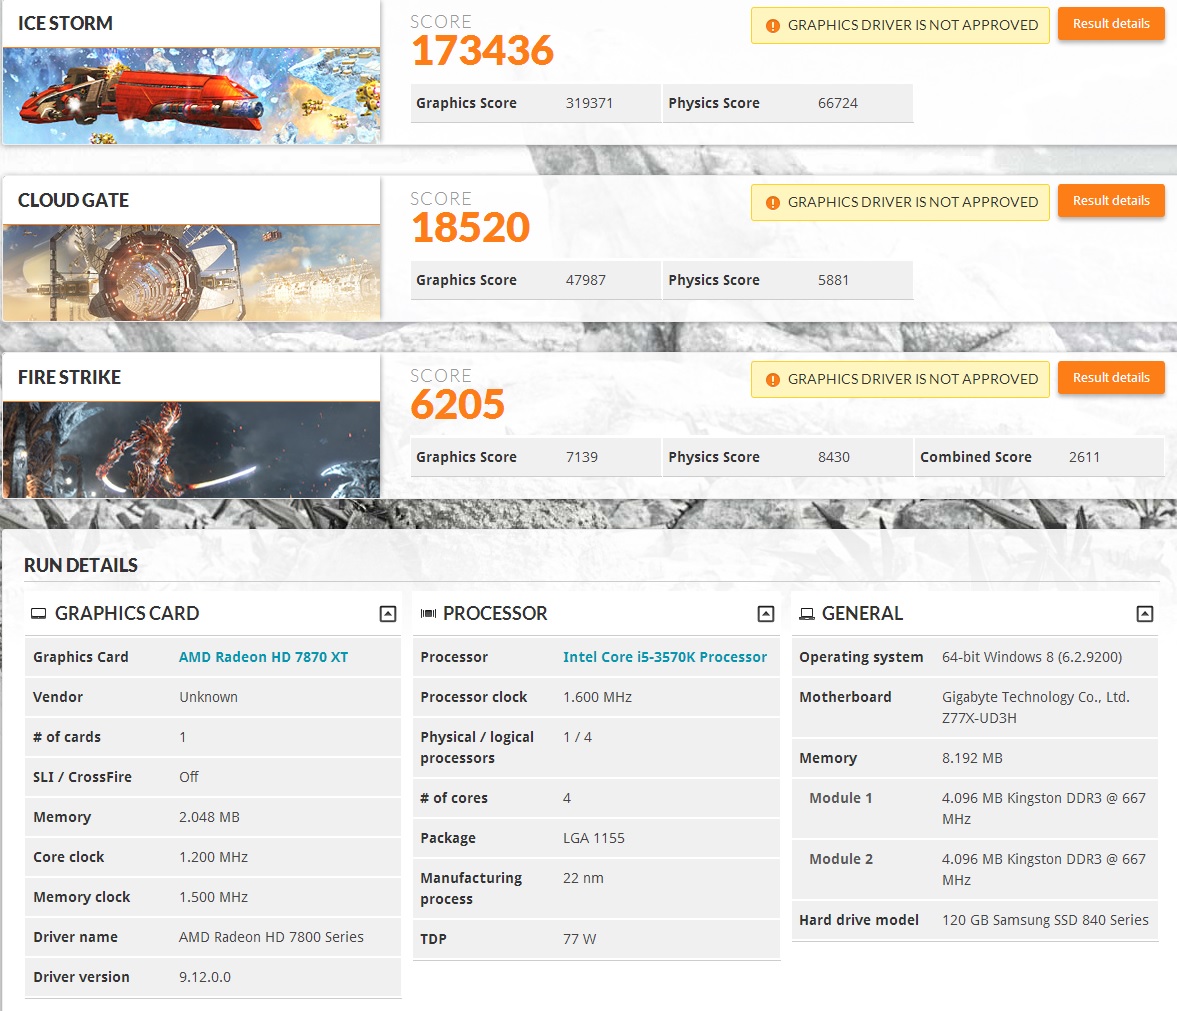This screenshot has height=1011, width=1177.
Task: Click TDP value 77 W
Action: (x=579, y=940)
